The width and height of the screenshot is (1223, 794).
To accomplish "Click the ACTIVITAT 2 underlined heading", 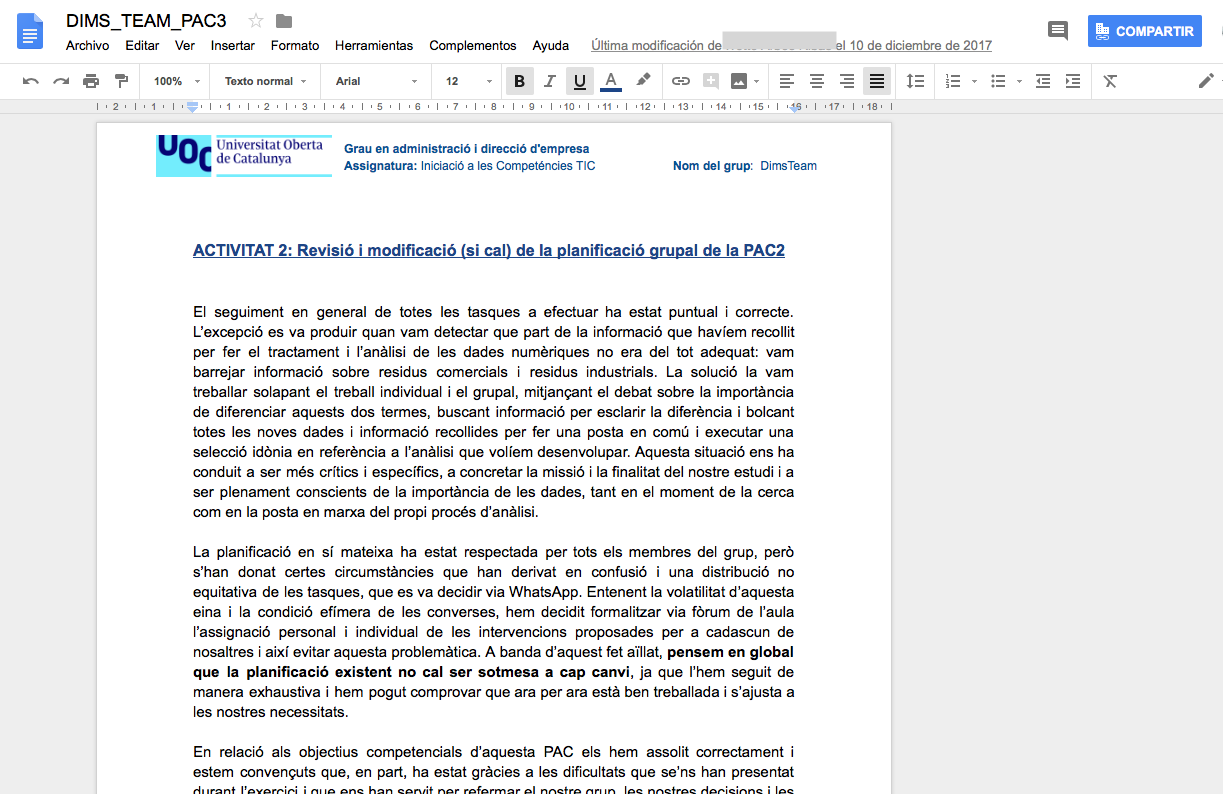I will [x=489, y=250].
